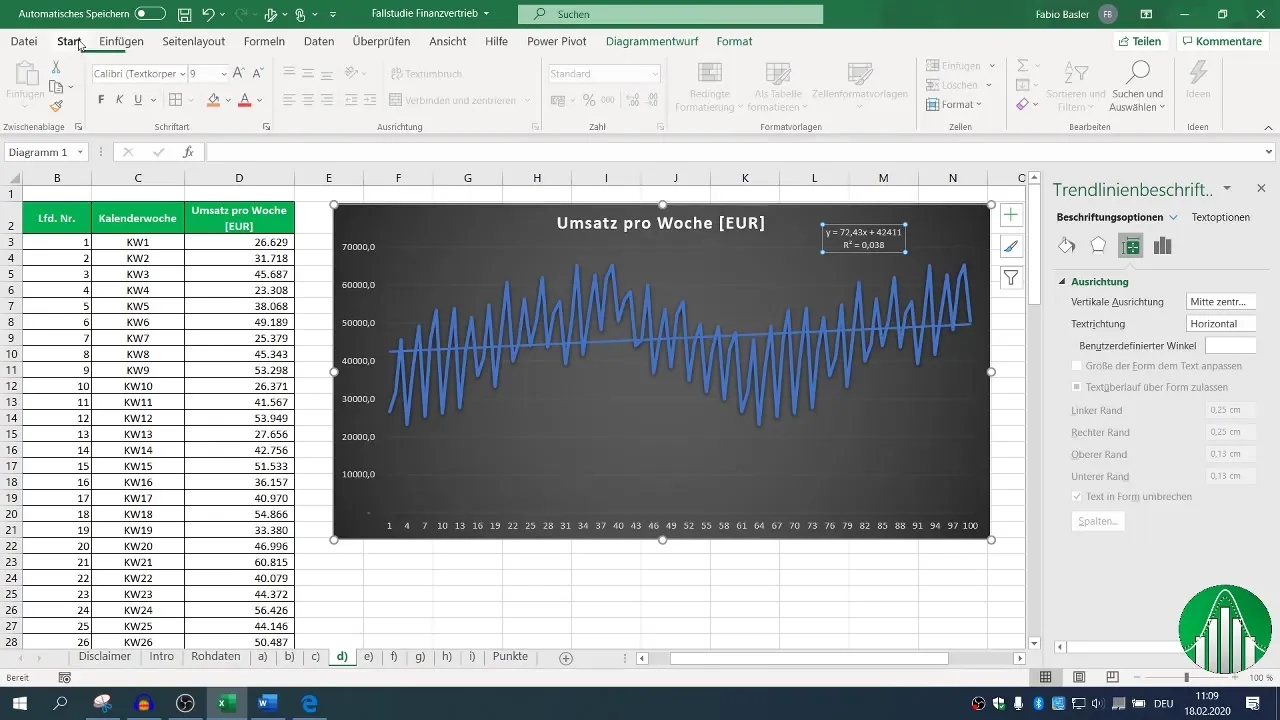Screen dimensions: 1280x720
Task: Toggle Textüberlauf über Form zulassen checkbox
Action: point(1076,387)
